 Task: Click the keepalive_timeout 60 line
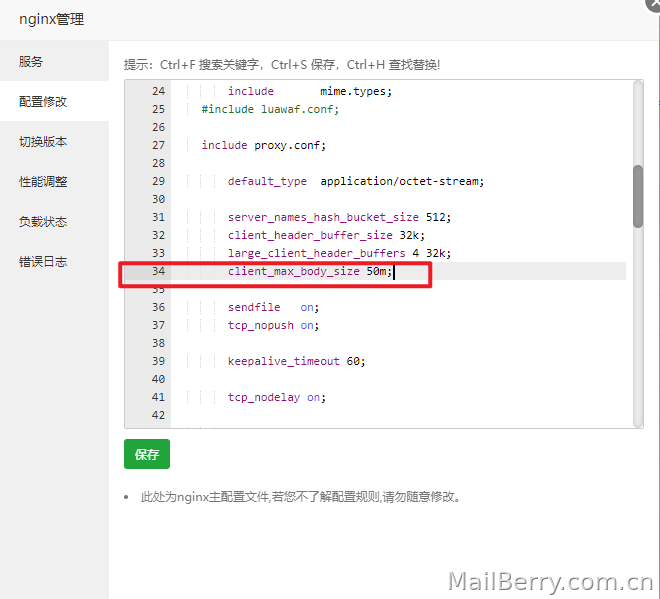(x=297, y=361)
